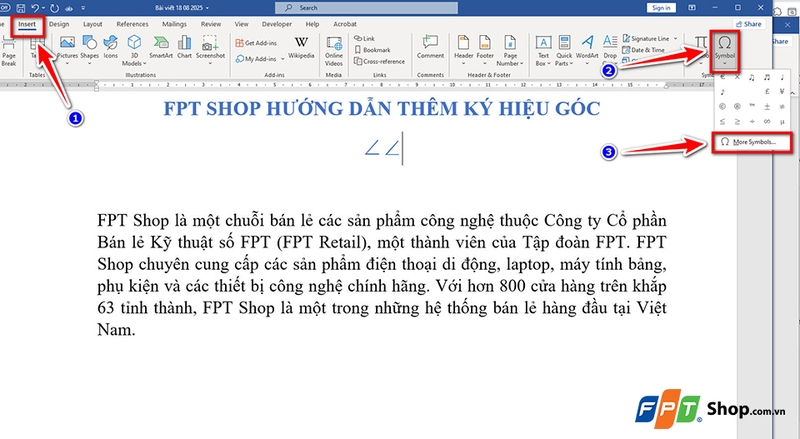The height and width of the screenshot is (439, 800).
Task: Insert Date & Time
Action: [643, 50]
